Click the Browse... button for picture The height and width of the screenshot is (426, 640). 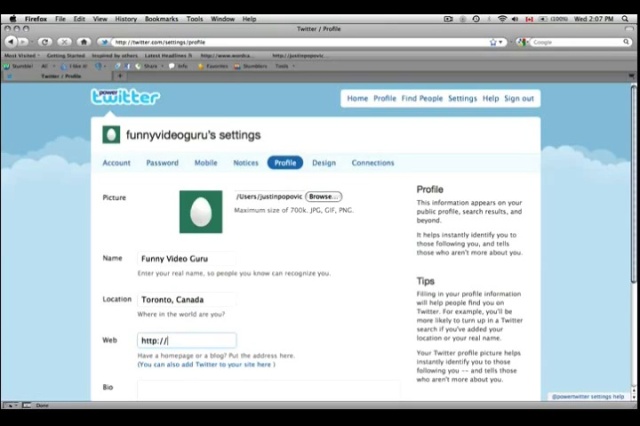[x=324, y=197]
